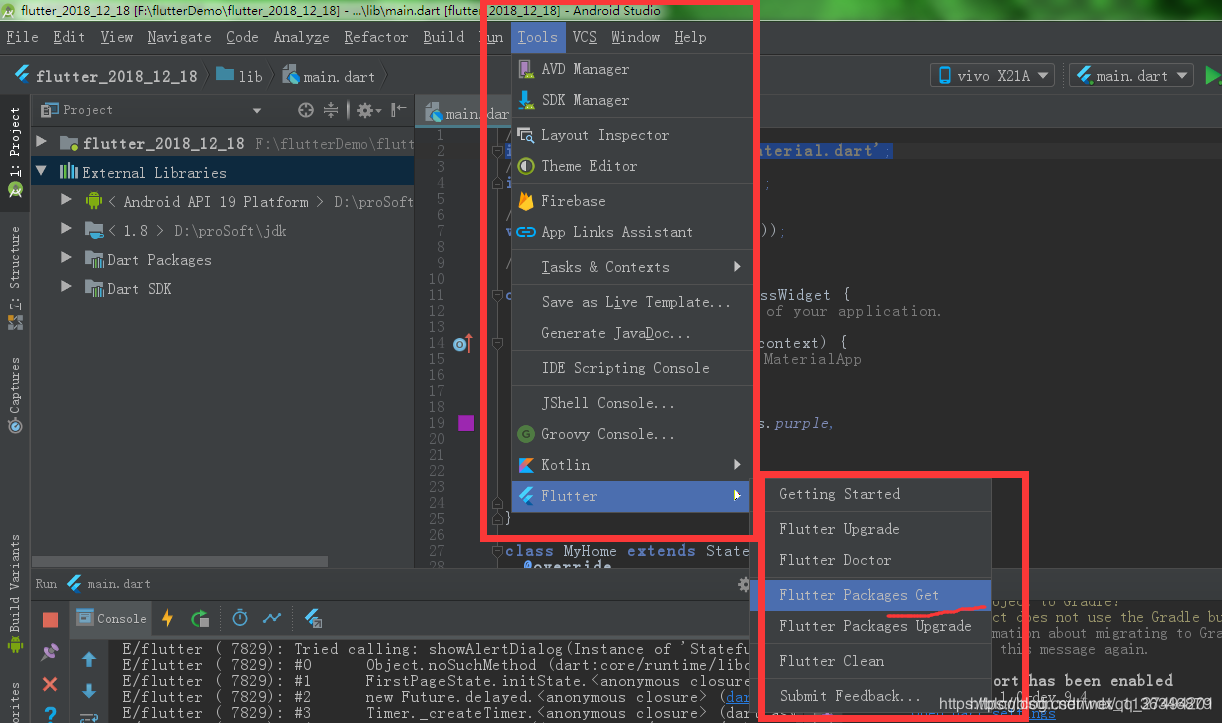This screenshot has width=1222, height=723.
Task: Open the Build Variants side tab
Action: [15, 592]
